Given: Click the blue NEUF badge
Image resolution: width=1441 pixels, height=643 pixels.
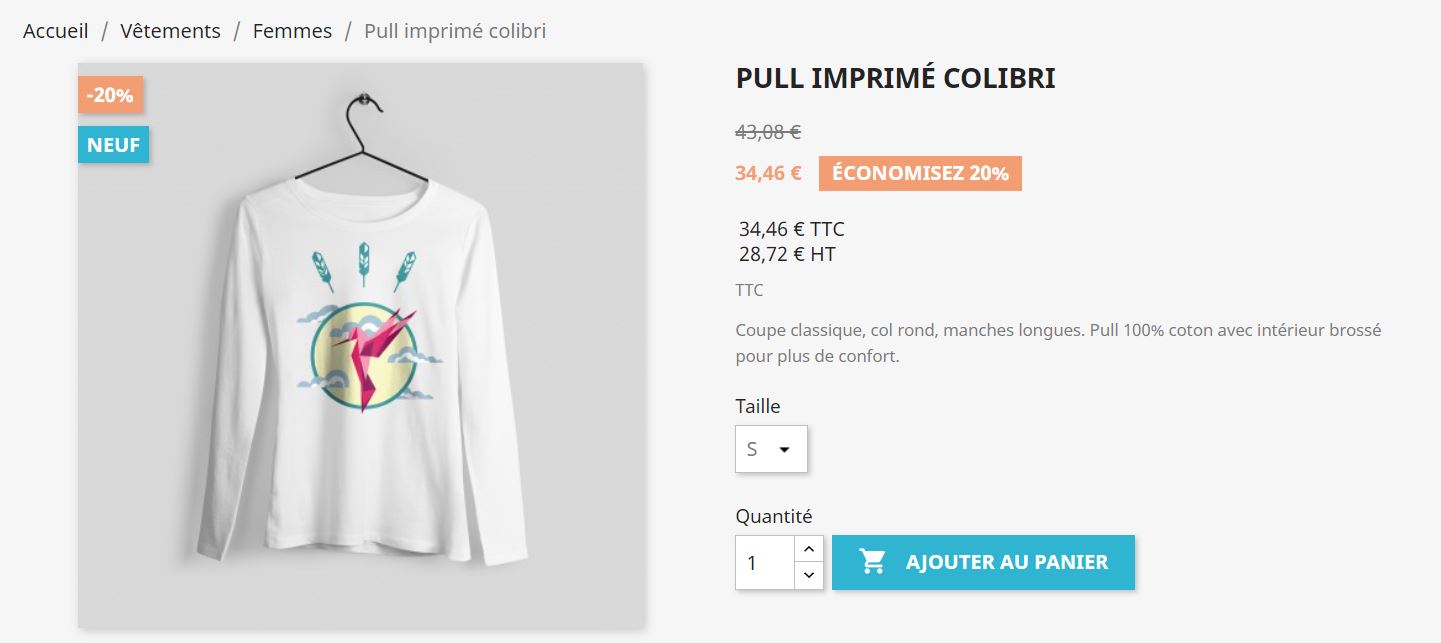Looking at the screenshot, I should click(x=113, y=144).
